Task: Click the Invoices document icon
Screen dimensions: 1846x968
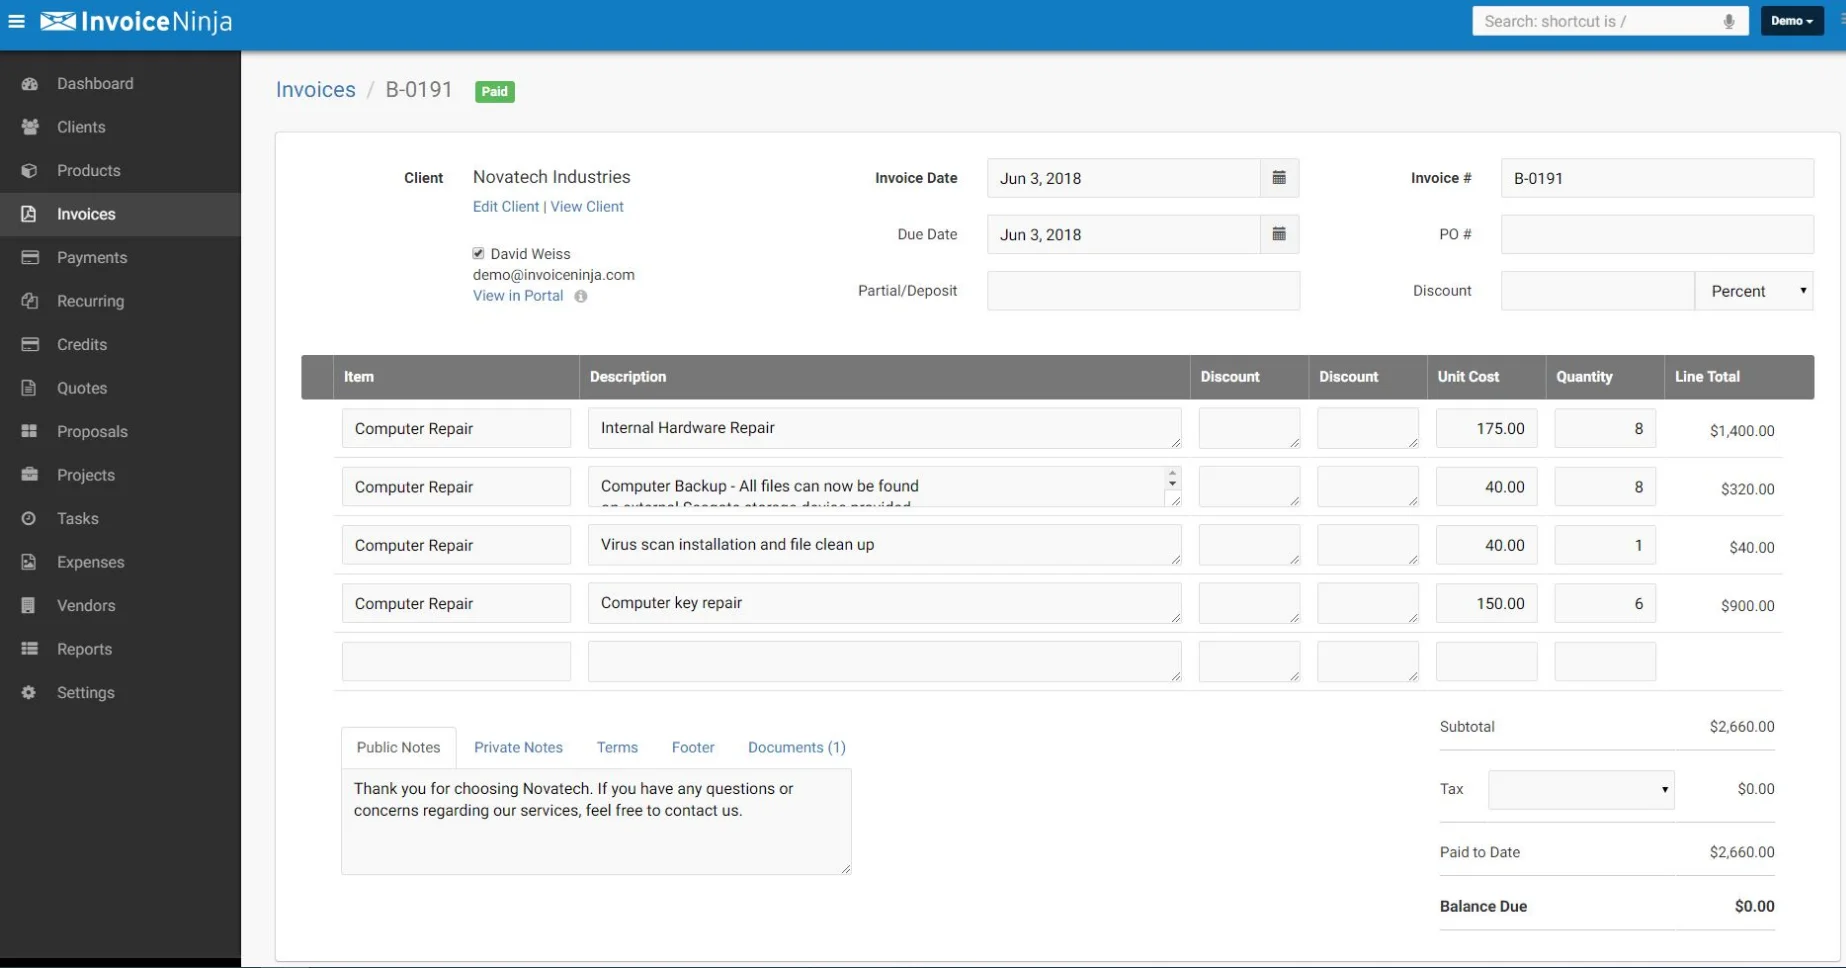Action: click(29, 214)
